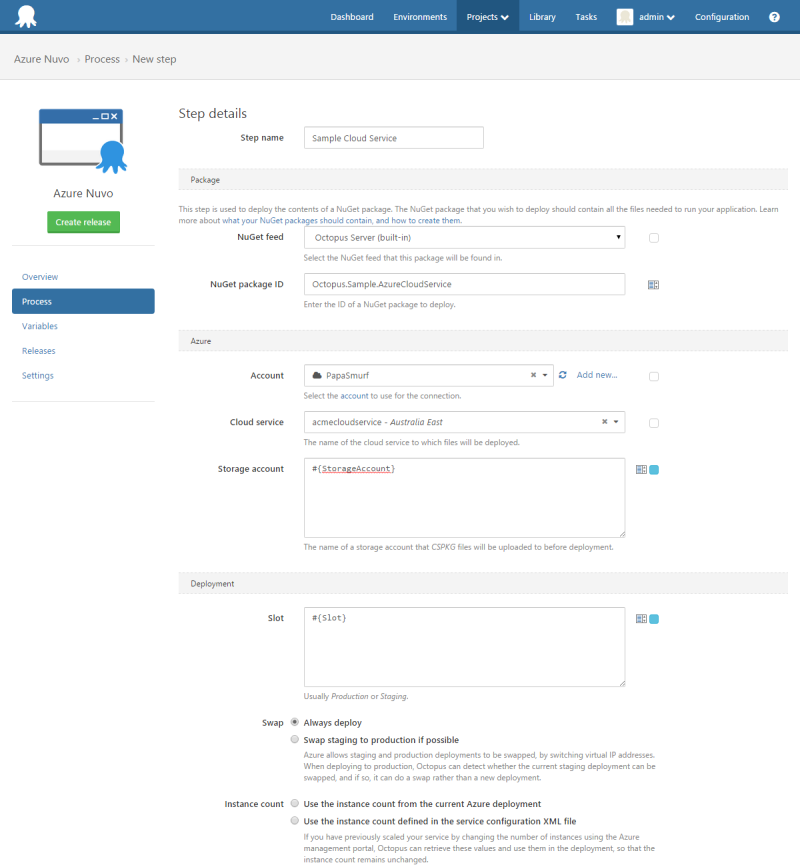Expand the Projects menu in the navigation bar
The image size is (800, 867).
pos(487,16)
